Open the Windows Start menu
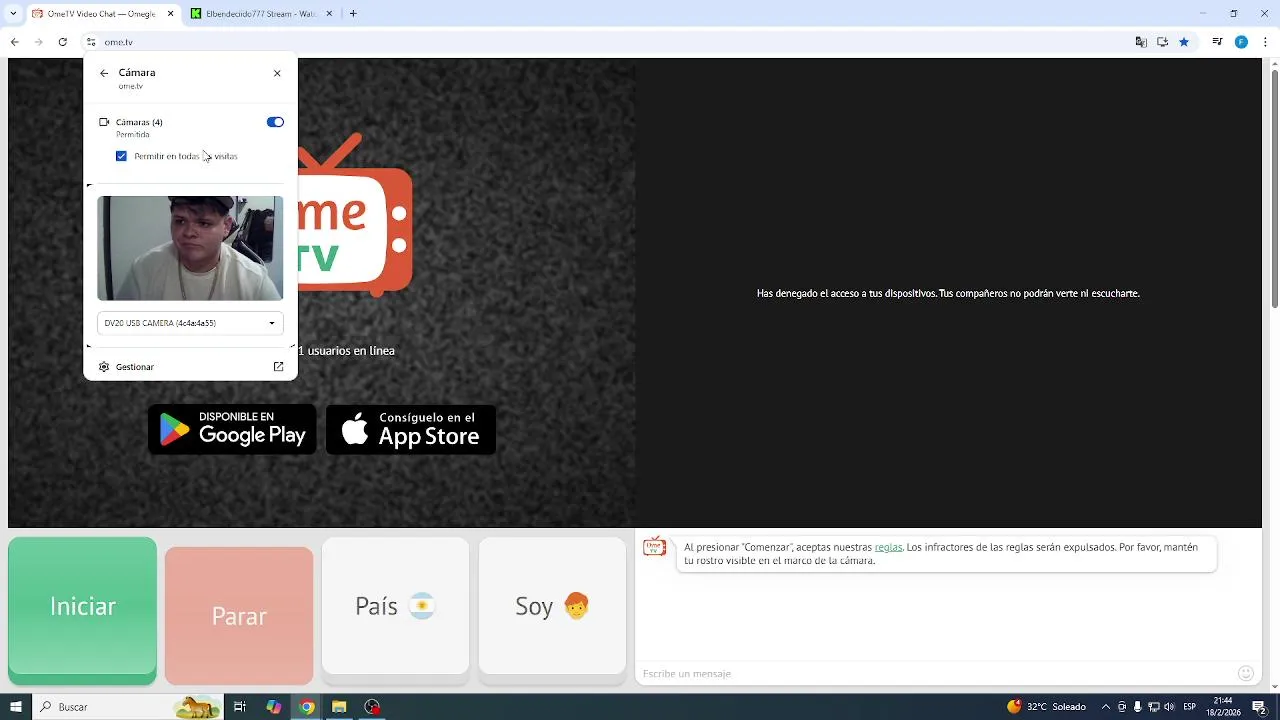Image resolution: width=1280 pixels, height=720 pixels. click(15, 707)
